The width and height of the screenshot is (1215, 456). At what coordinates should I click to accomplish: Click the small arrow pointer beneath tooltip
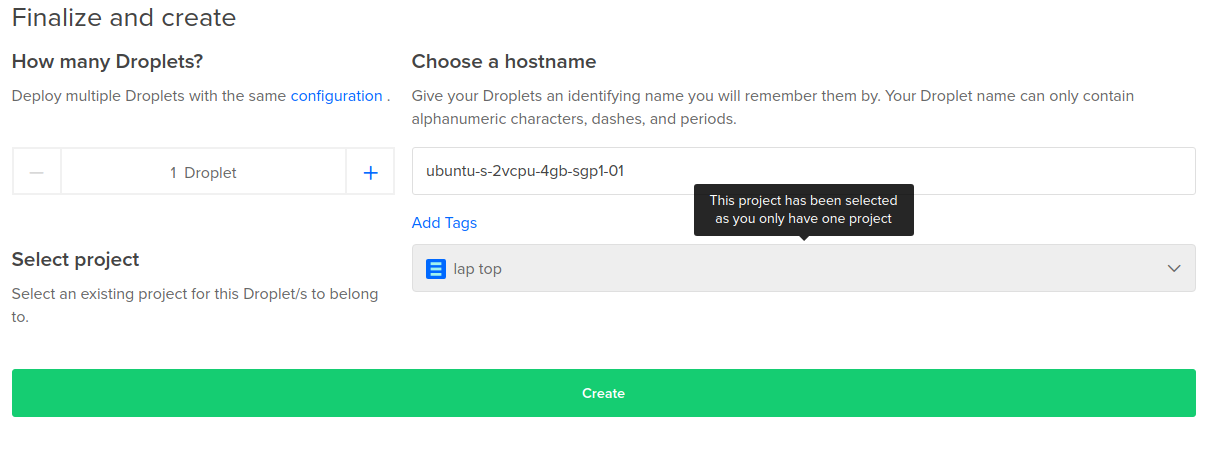[803, 238]
